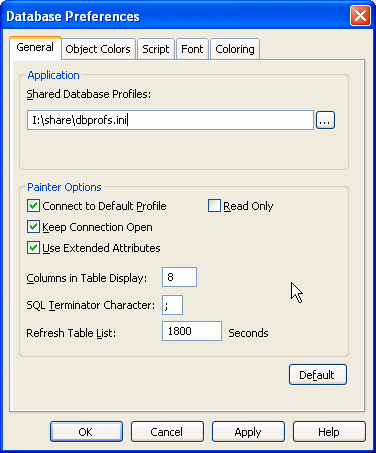Click the Columns in Table Display field

(179, 277)
